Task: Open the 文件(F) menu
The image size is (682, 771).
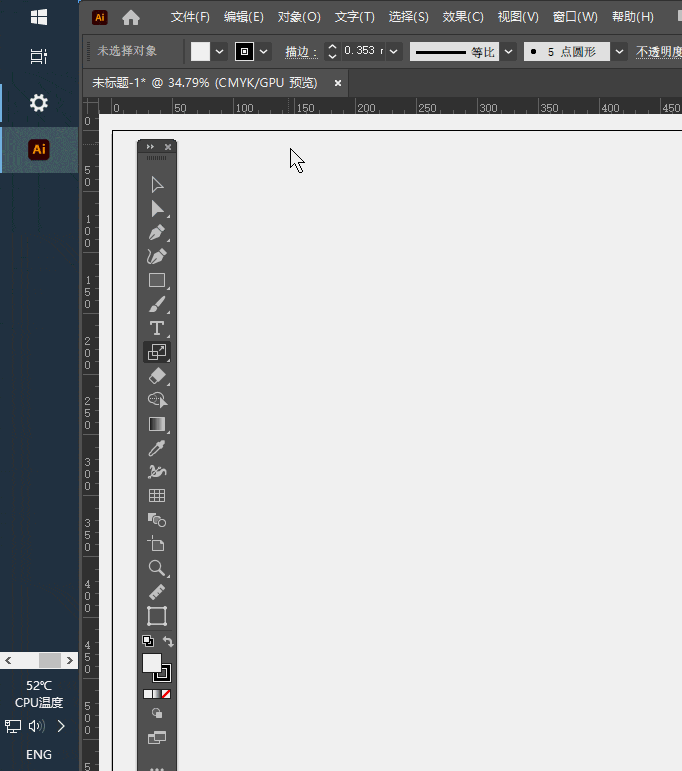Action: coord(190,17)
